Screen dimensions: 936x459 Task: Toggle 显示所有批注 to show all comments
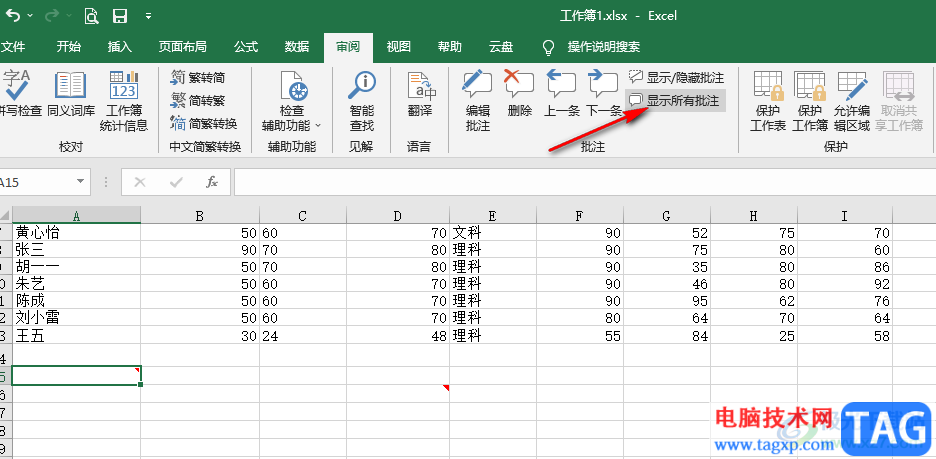[675, 100]
